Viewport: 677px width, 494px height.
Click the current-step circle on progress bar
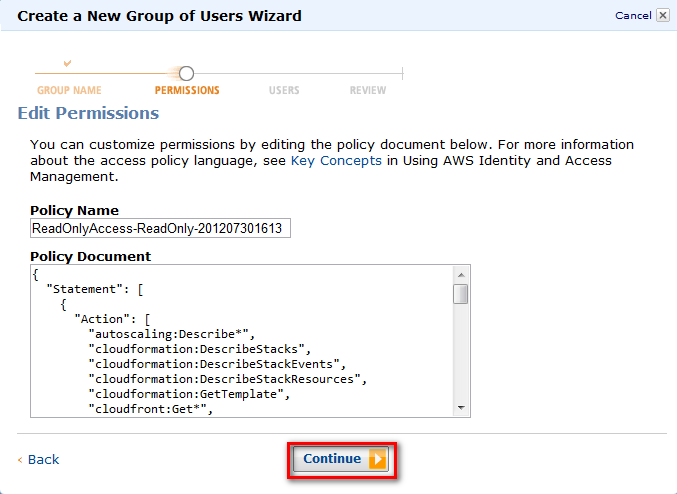(x=187, y=73)
